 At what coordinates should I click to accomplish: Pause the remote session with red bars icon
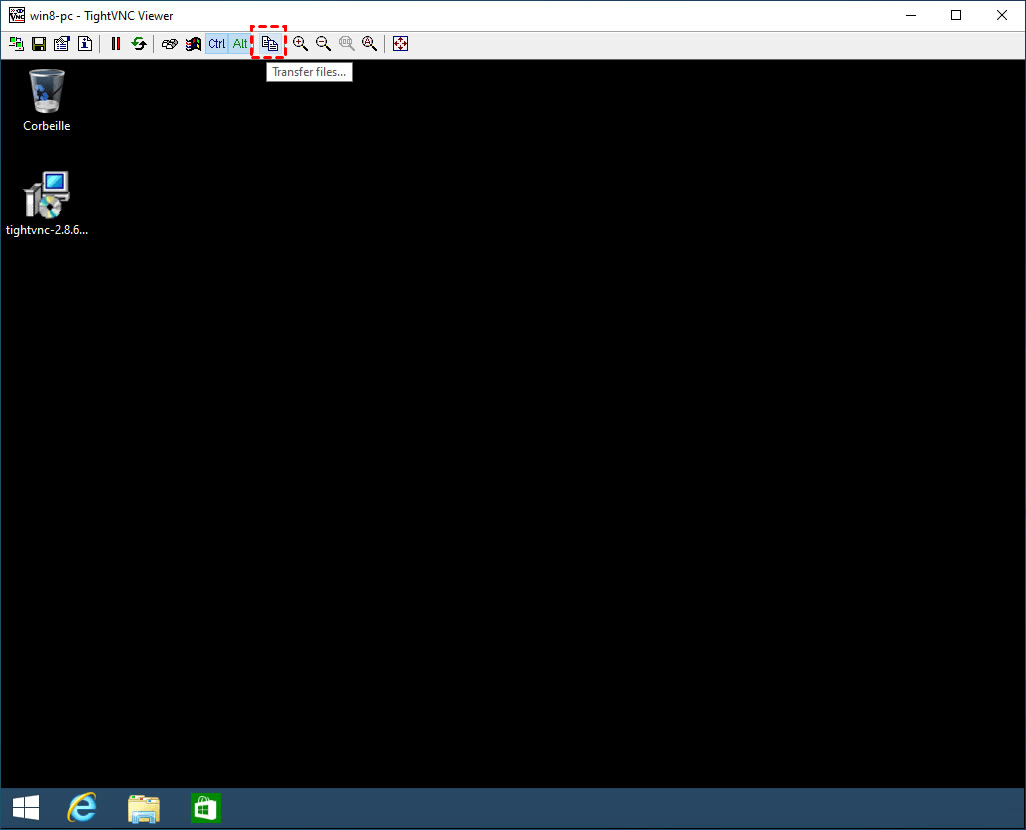tap(116, 44)
